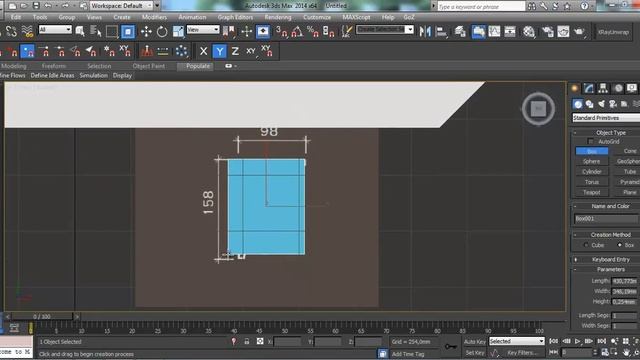Open the Edit menu
Screen dimensions: 640x360
point(16,17)
